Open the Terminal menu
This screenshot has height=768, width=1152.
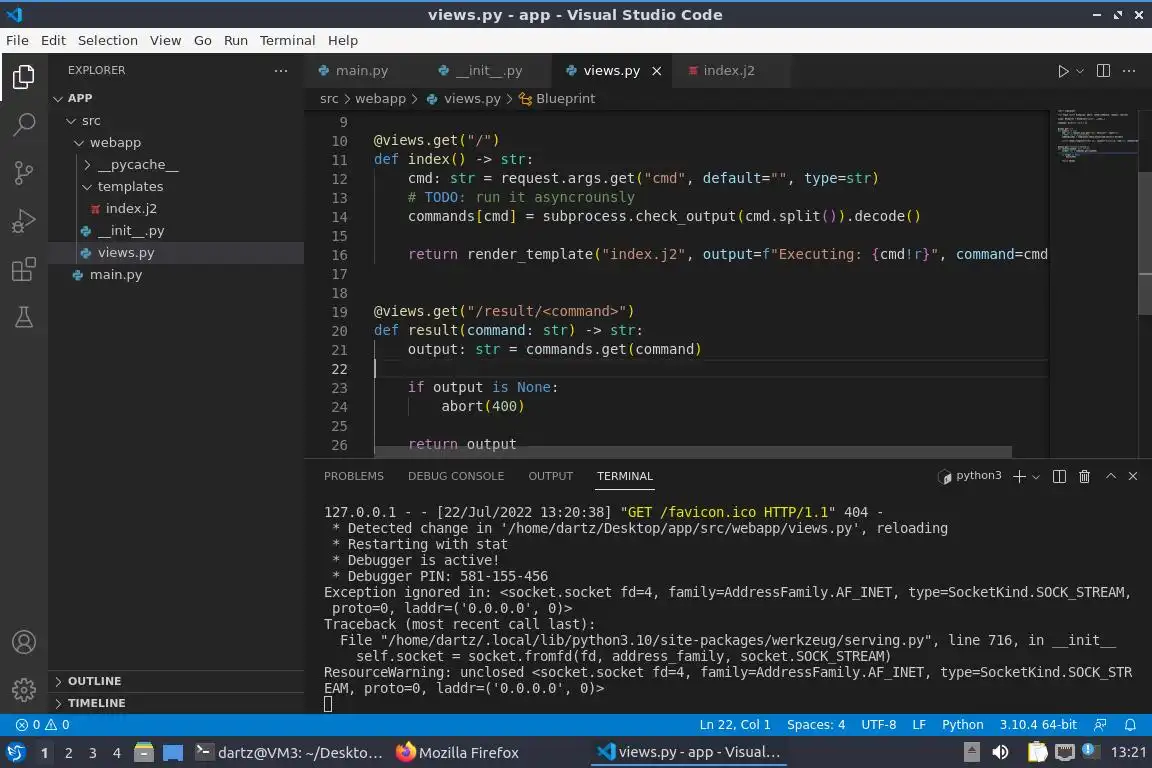coord(287,40)
